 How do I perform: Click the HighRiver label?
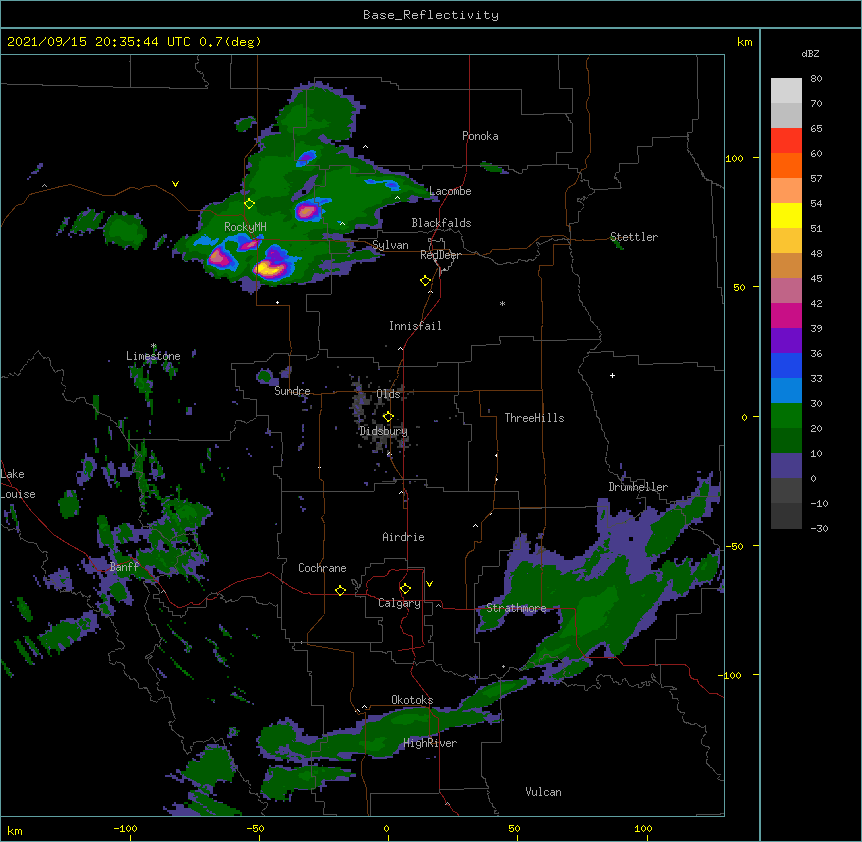point(430,743)
